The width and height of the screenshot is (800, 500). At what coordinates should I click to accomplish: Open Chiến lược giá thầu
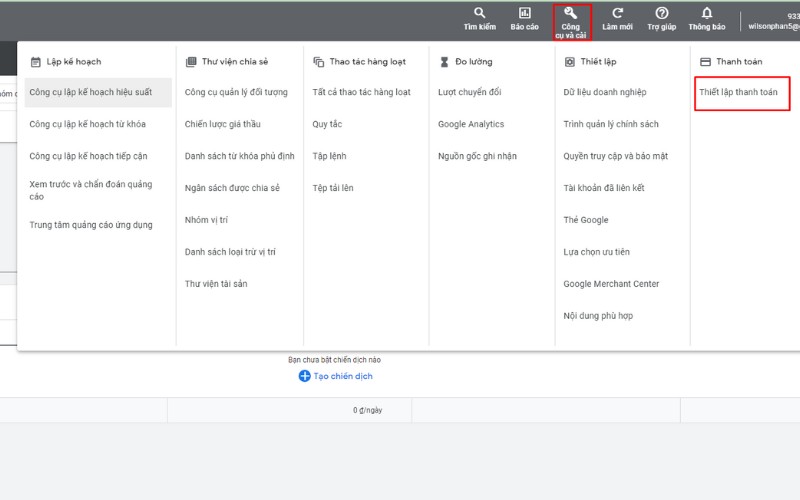tap(225, 124)
